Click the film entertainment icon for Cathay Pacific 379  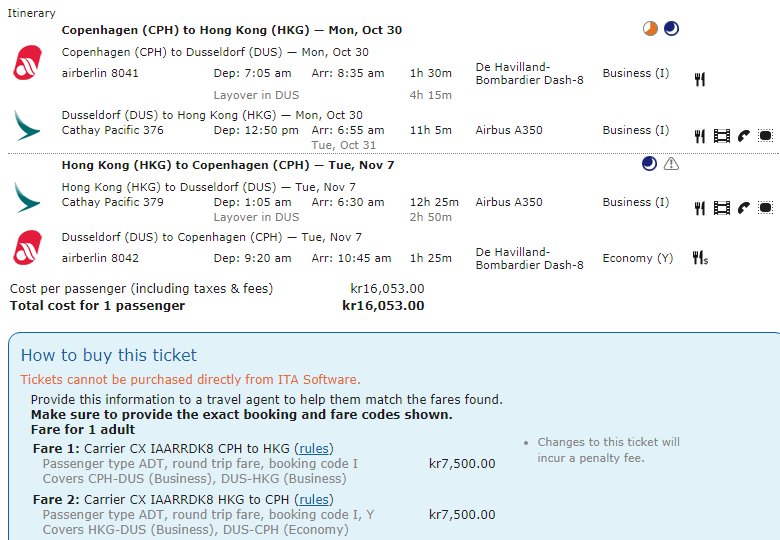[x=722, y=208]
